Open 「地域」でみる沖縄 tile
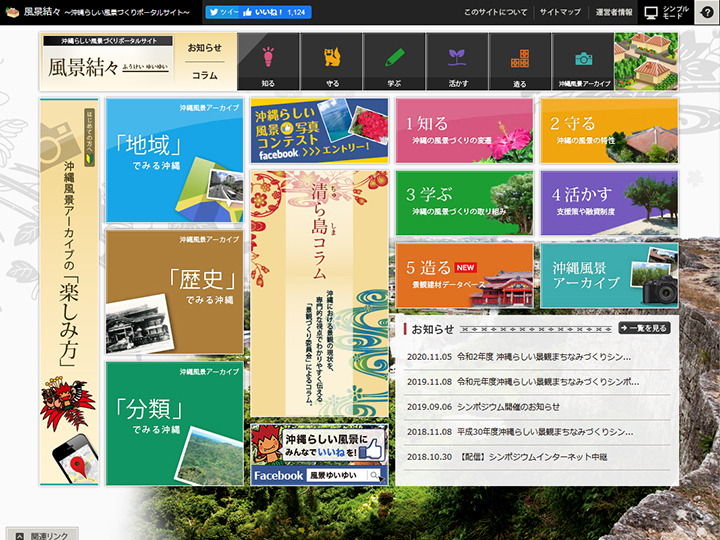Image resolution: width=720 pixels, height=540 pixels. [174, 160]
